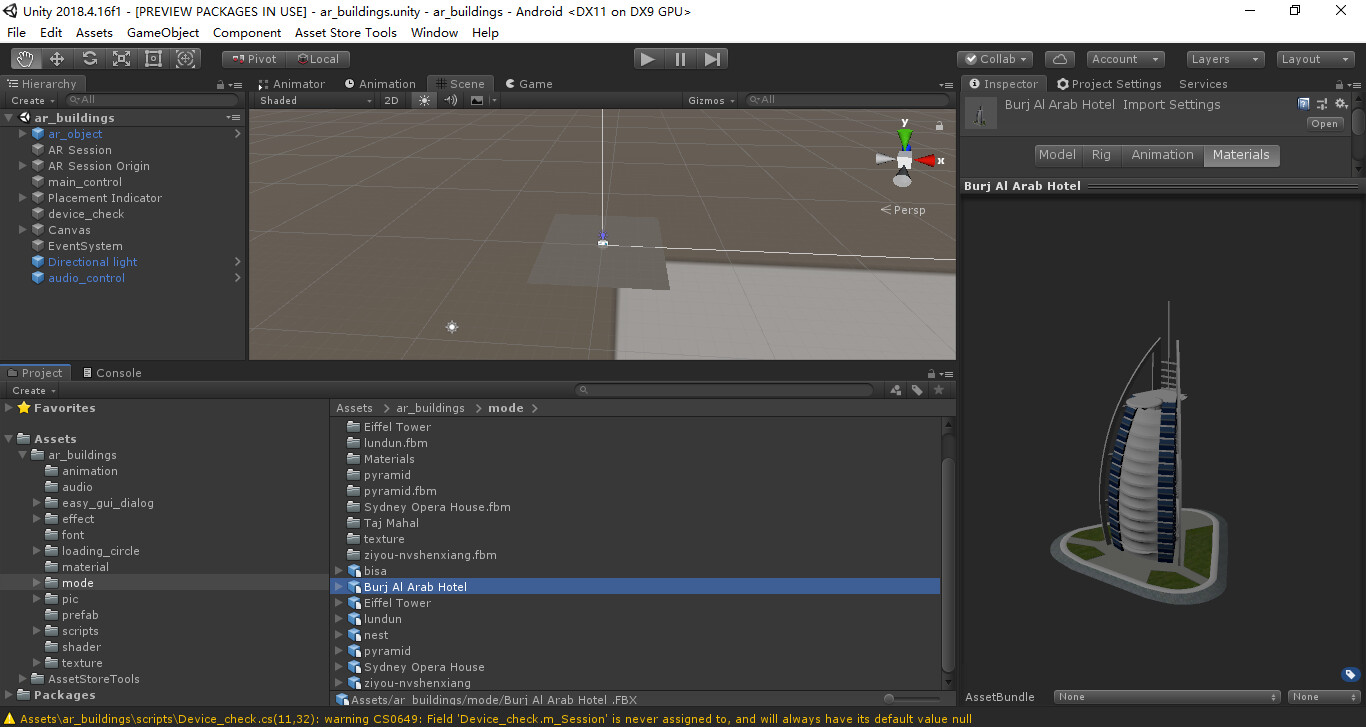Viewport: 1366px width, 727px height.
Task: Open Unity Collab cloud services icon
Action: pyautogui.click(x=1059, y=58)
